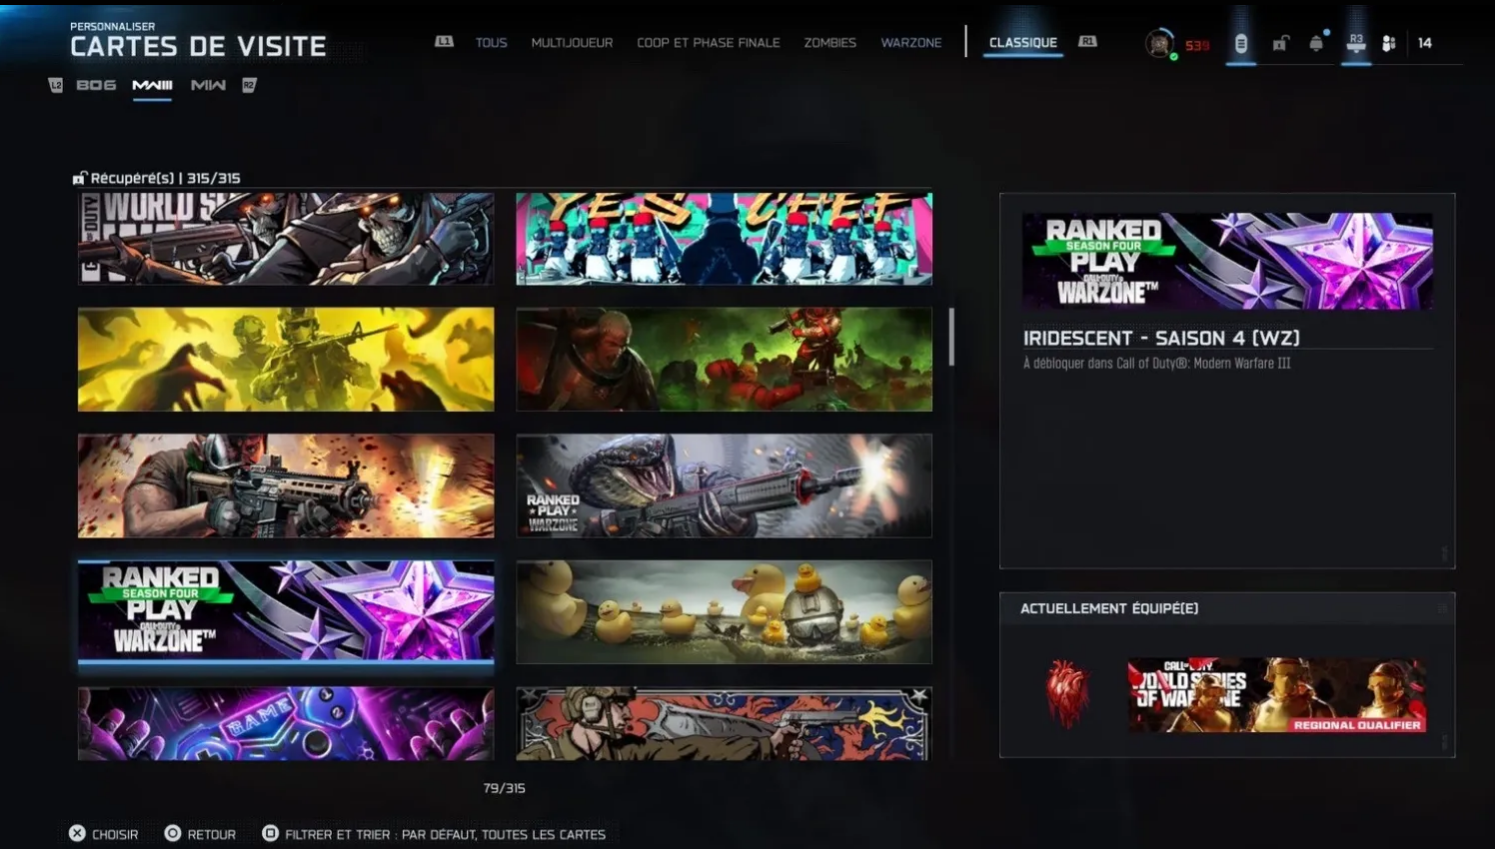Click the CARTES DE VISITE heading

[198, 46]
